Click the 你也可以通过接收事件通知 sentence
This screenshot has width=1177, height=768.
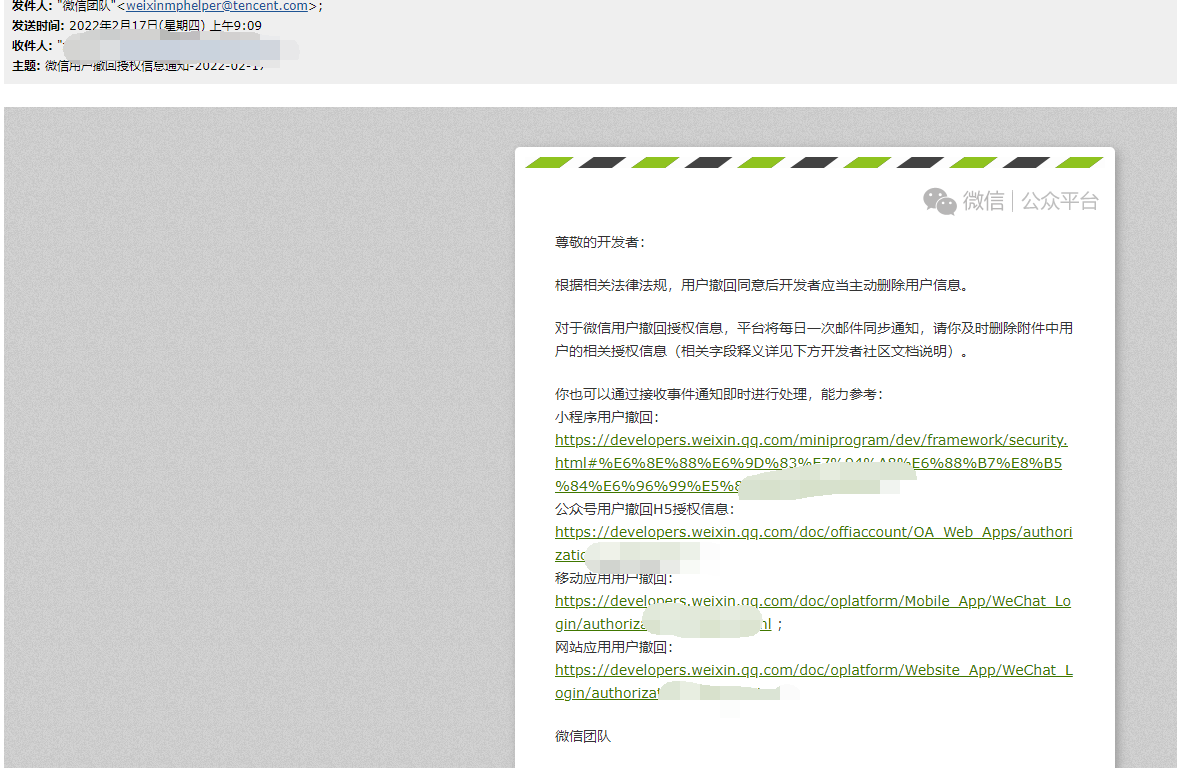point(719,395)
